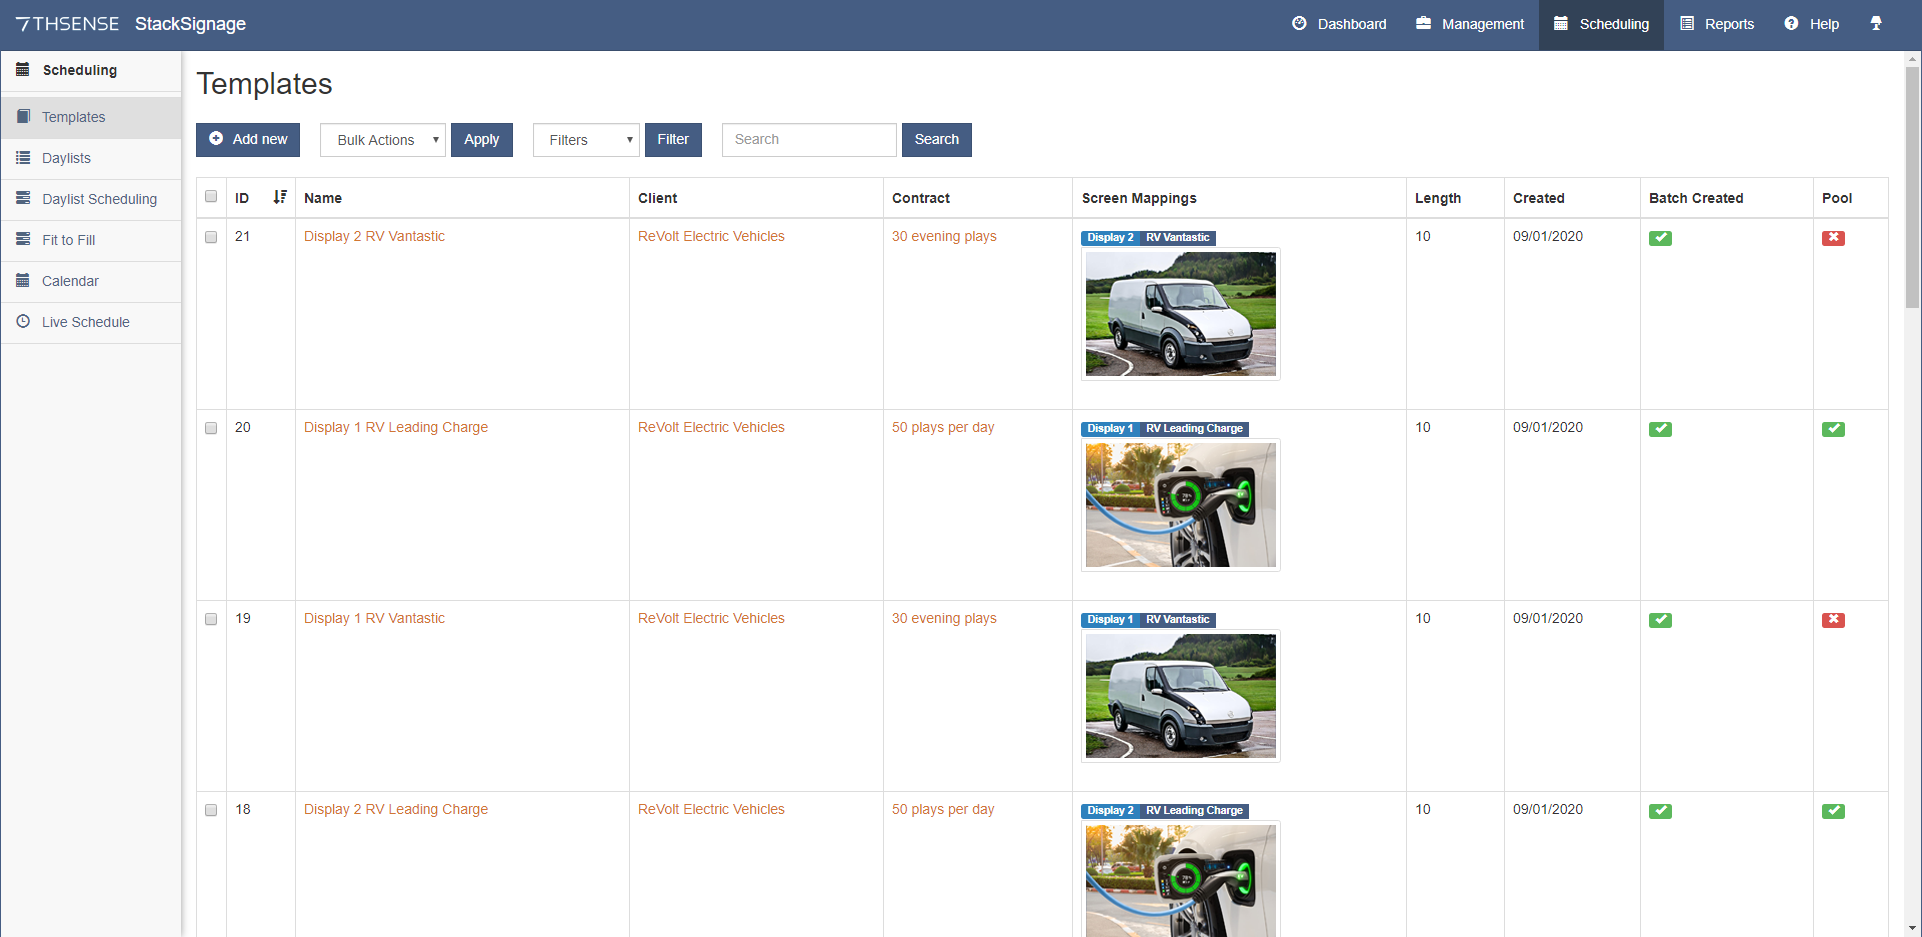Click the Apply button

pos(482,140)
